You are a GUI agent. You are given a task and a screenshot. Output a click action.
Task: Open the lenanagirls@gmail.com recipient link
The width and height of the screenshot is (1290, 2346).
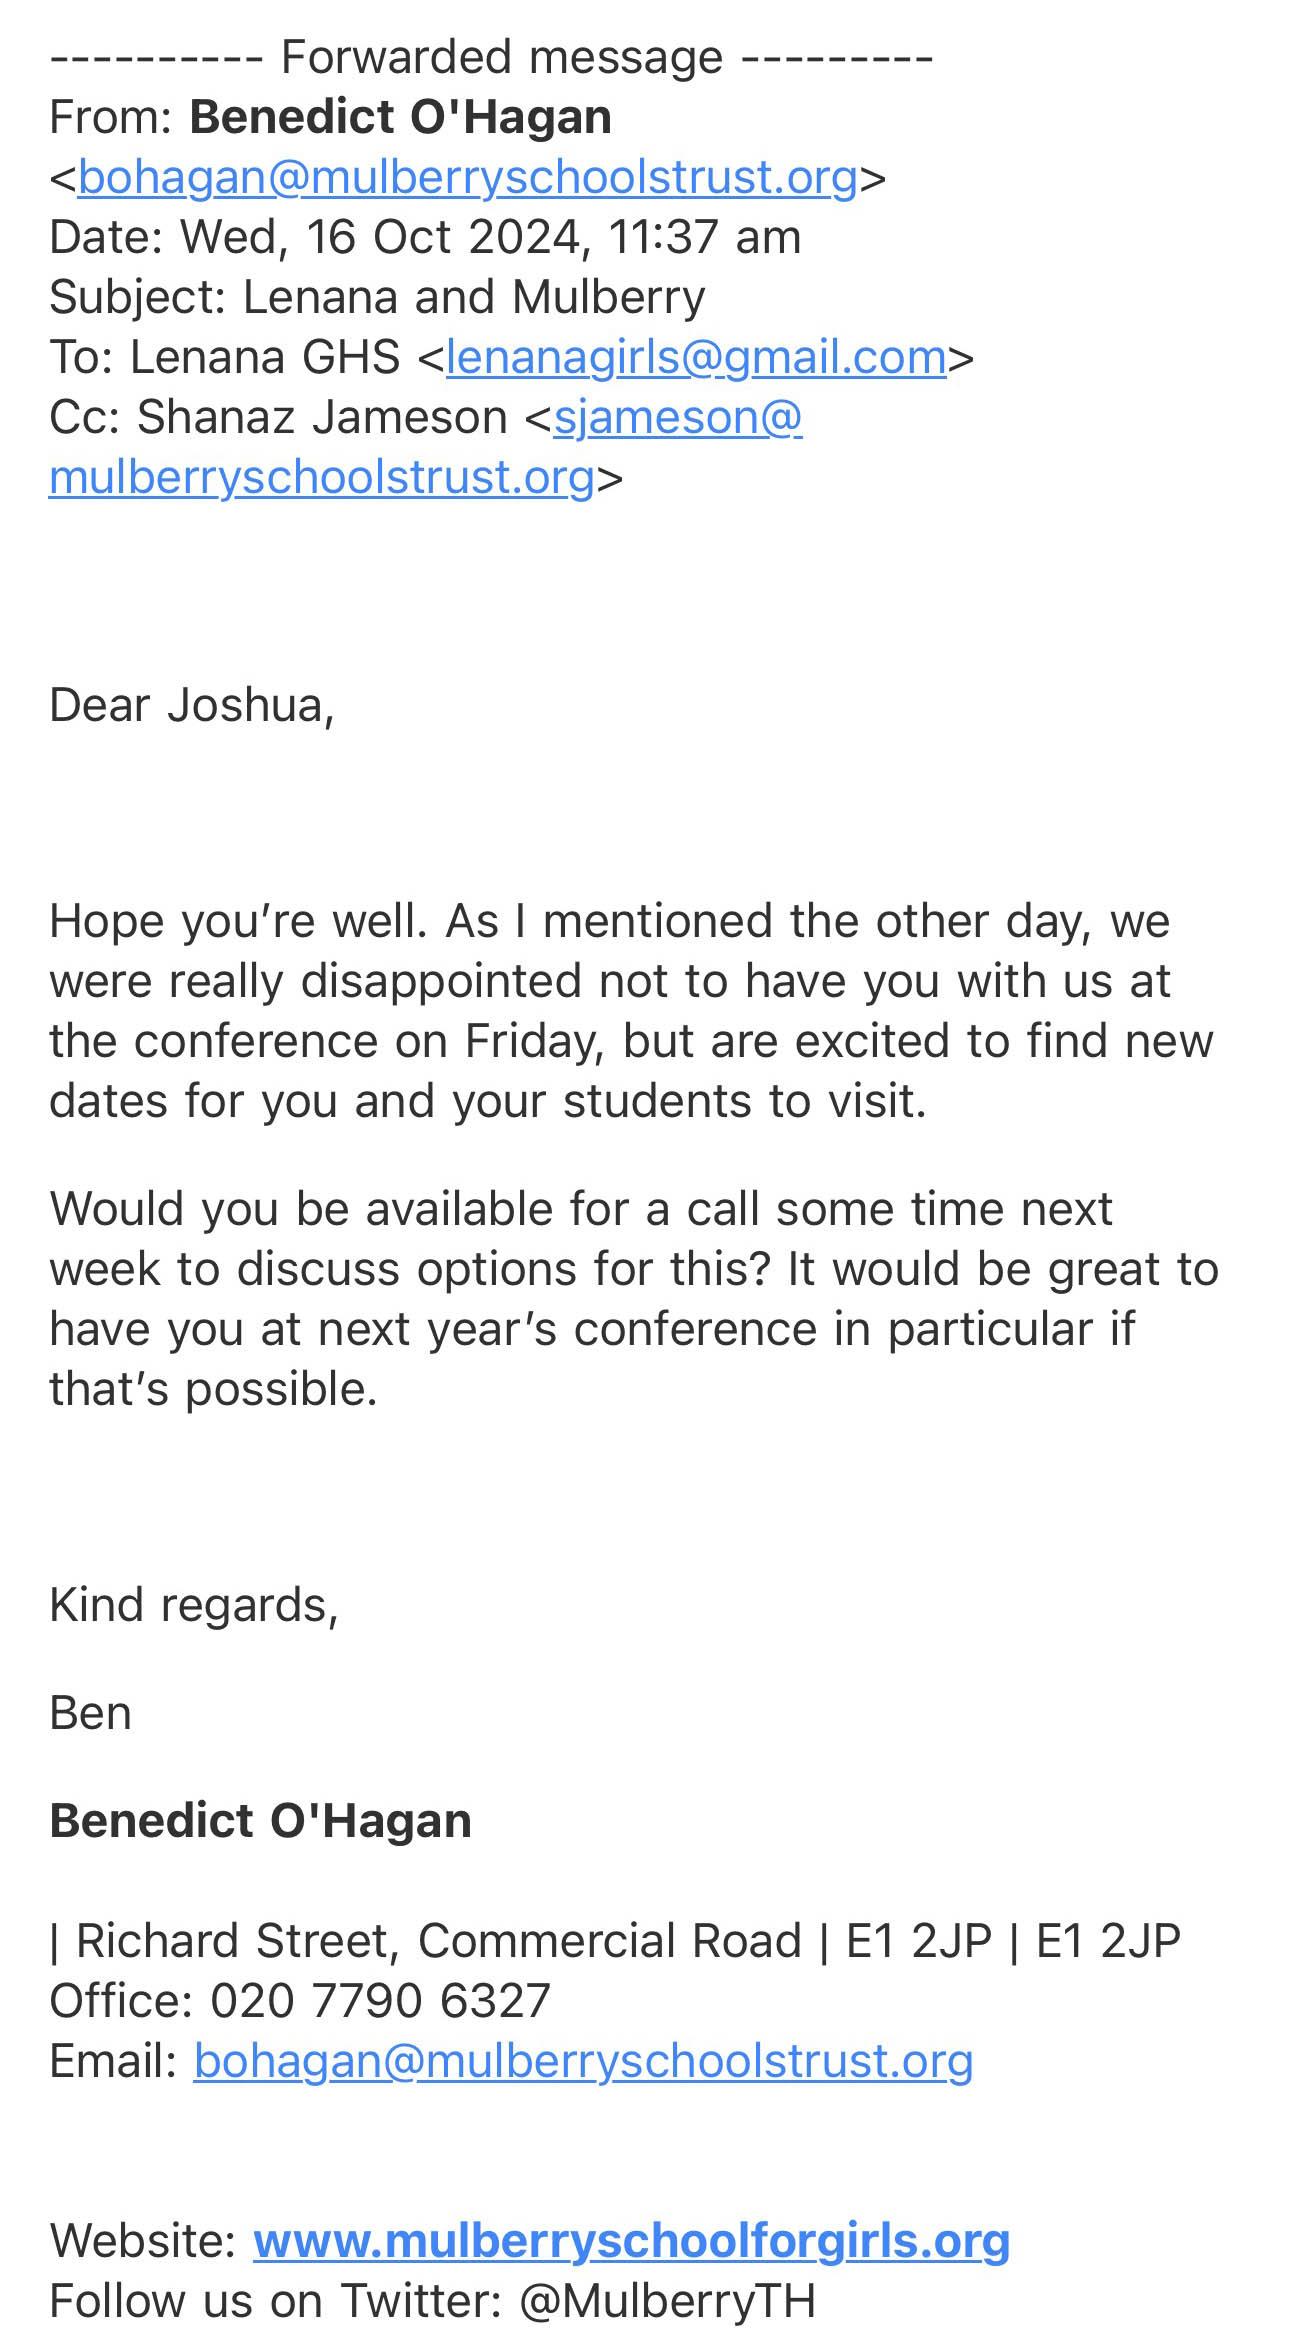696,358
